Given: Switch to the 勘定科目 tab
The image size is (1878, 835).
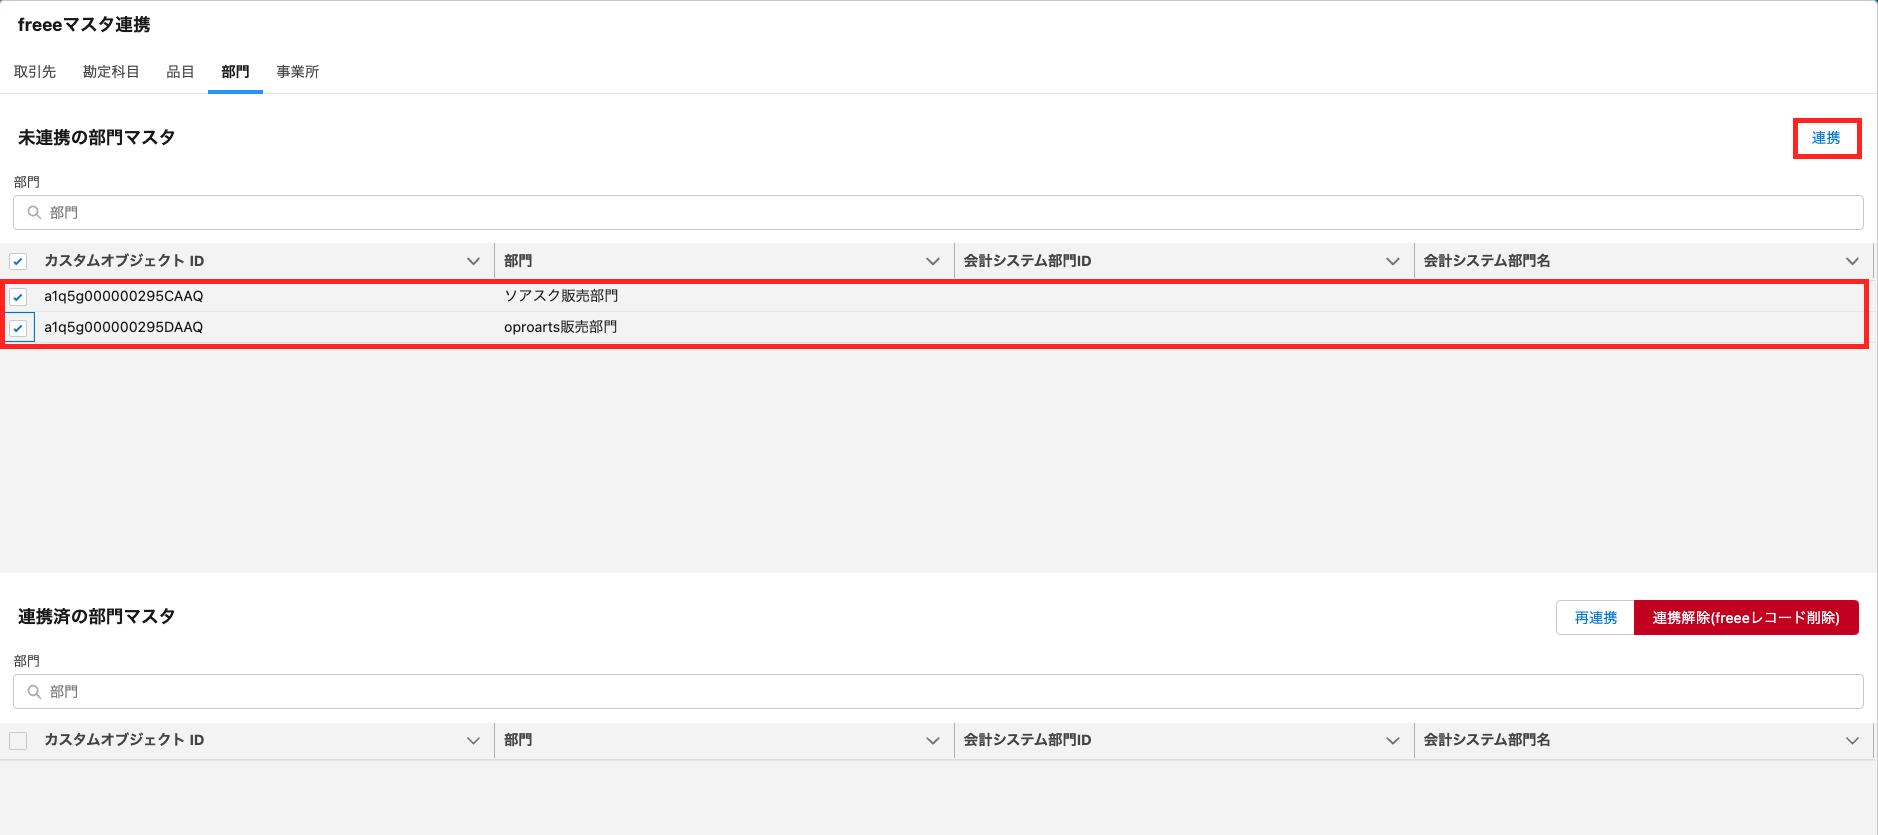Looking at the screenshot, I should pyautogui.click(x=111, y=72).
